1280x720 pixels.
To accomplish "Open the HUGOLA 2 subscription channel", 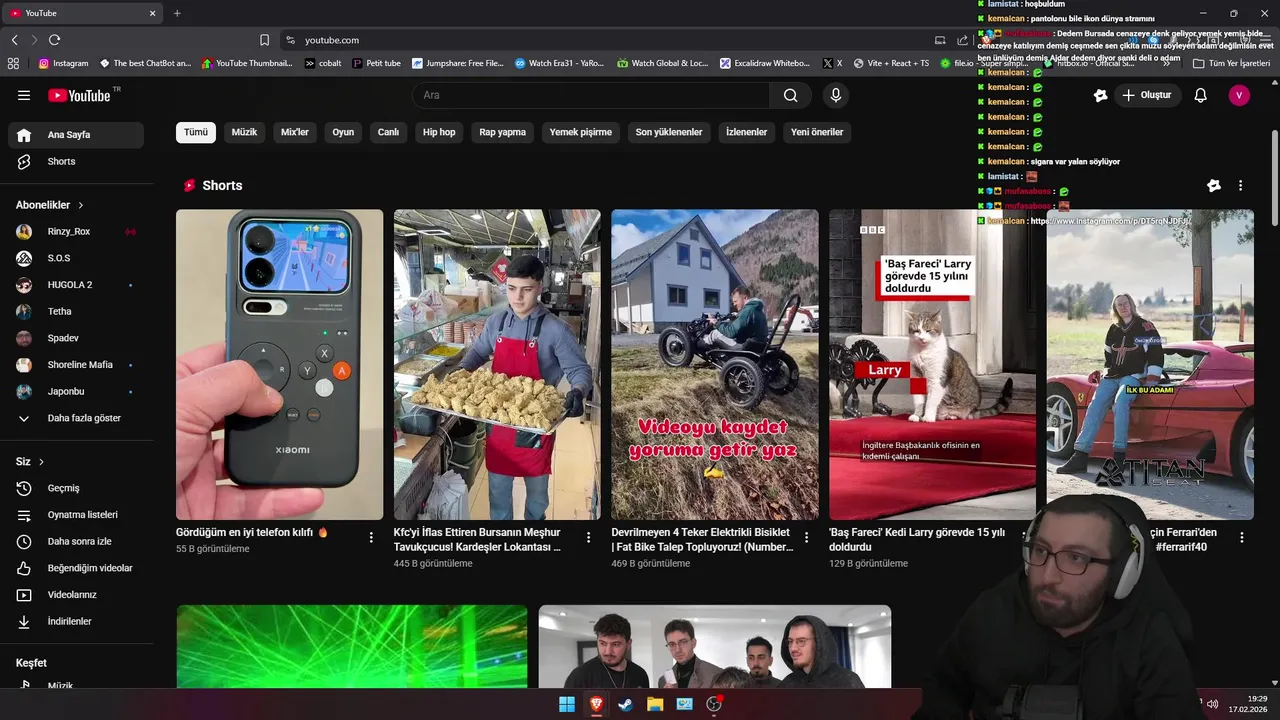I will [76, 285].
